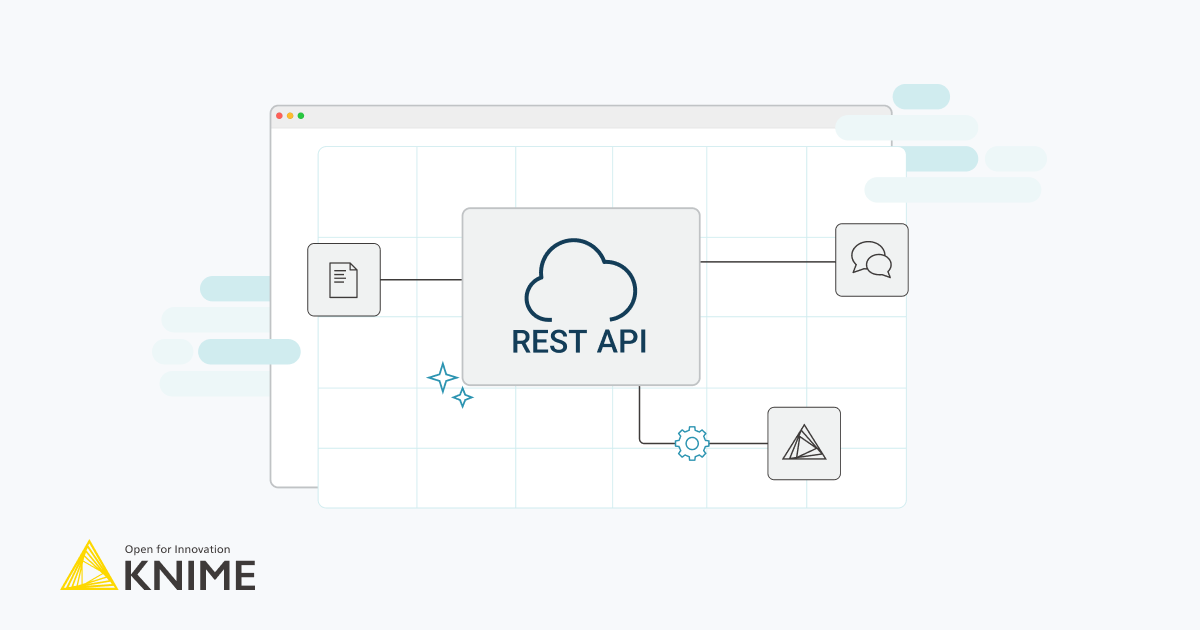This screenshot has width=1200, height=630.
Task: Click the REST API text label
Action: [580, 342]
